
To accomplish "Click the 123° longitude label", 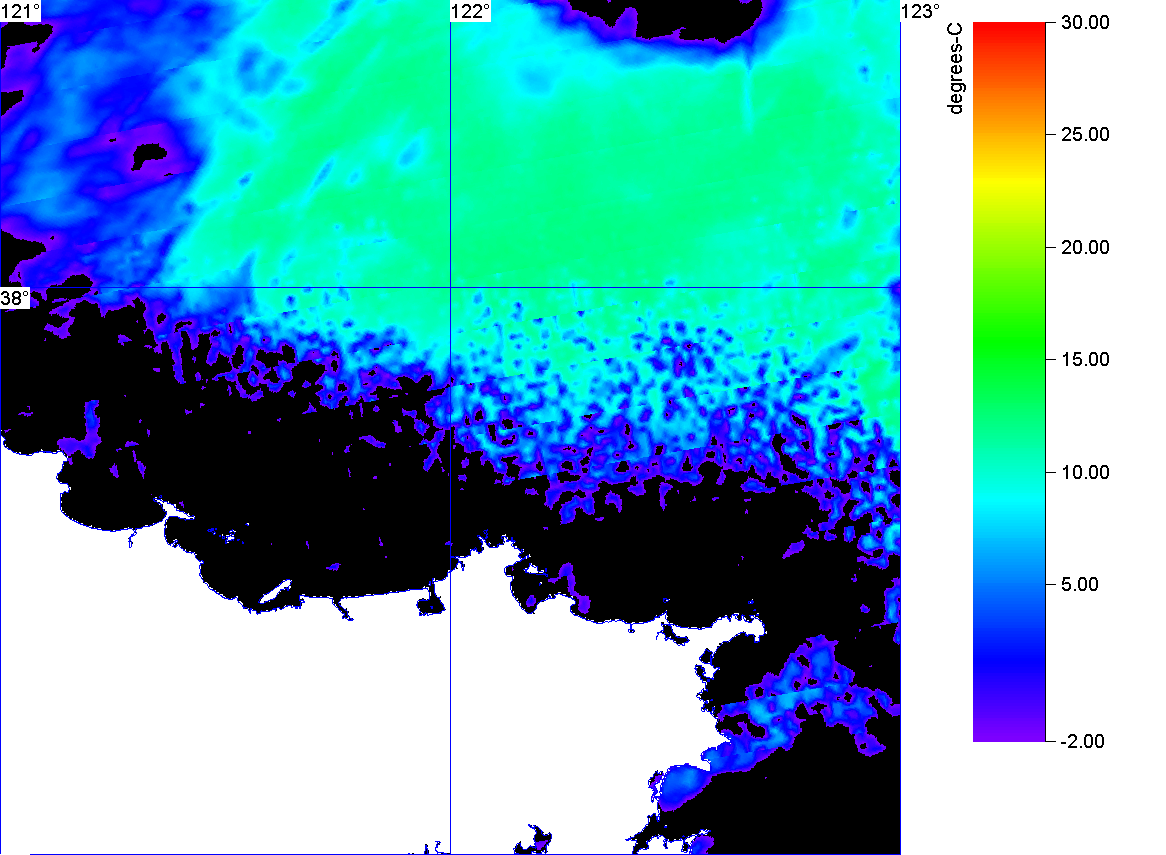I will (x=921, y=11).
